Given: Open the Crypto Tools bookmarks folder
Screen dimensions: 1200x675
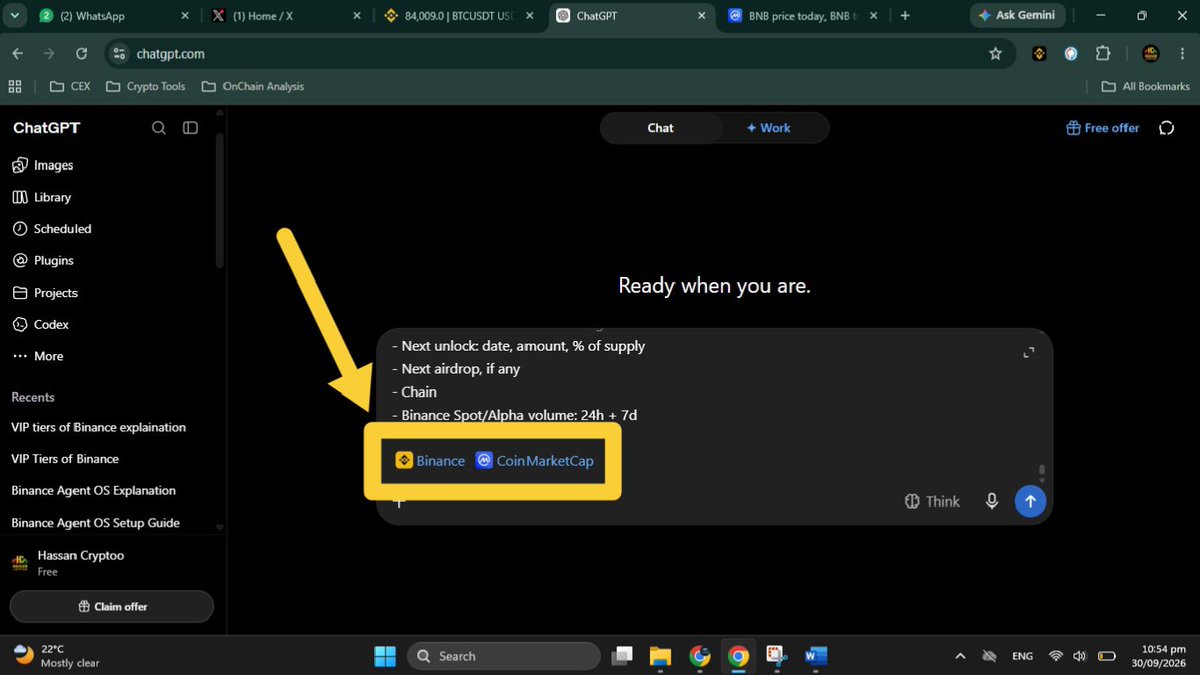Looking at the screenshot, I should tap(146, 87).
